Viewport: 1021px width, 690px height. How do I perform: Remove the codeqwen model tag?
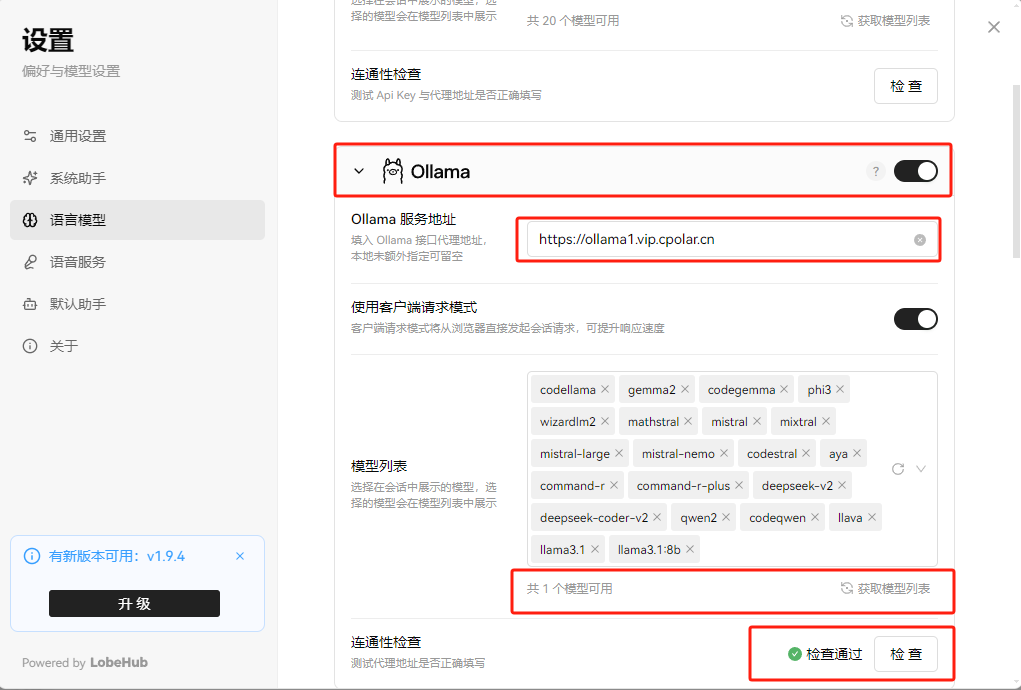click(815, 517)
